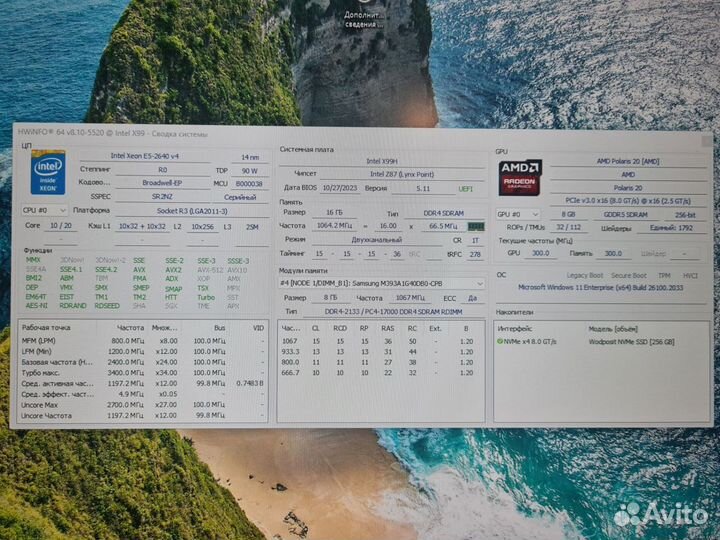Image resolution: width=720 pixels, height=540 pixels.
Task: Click the total memory size 16 ГБ
Action: point(335,213)
